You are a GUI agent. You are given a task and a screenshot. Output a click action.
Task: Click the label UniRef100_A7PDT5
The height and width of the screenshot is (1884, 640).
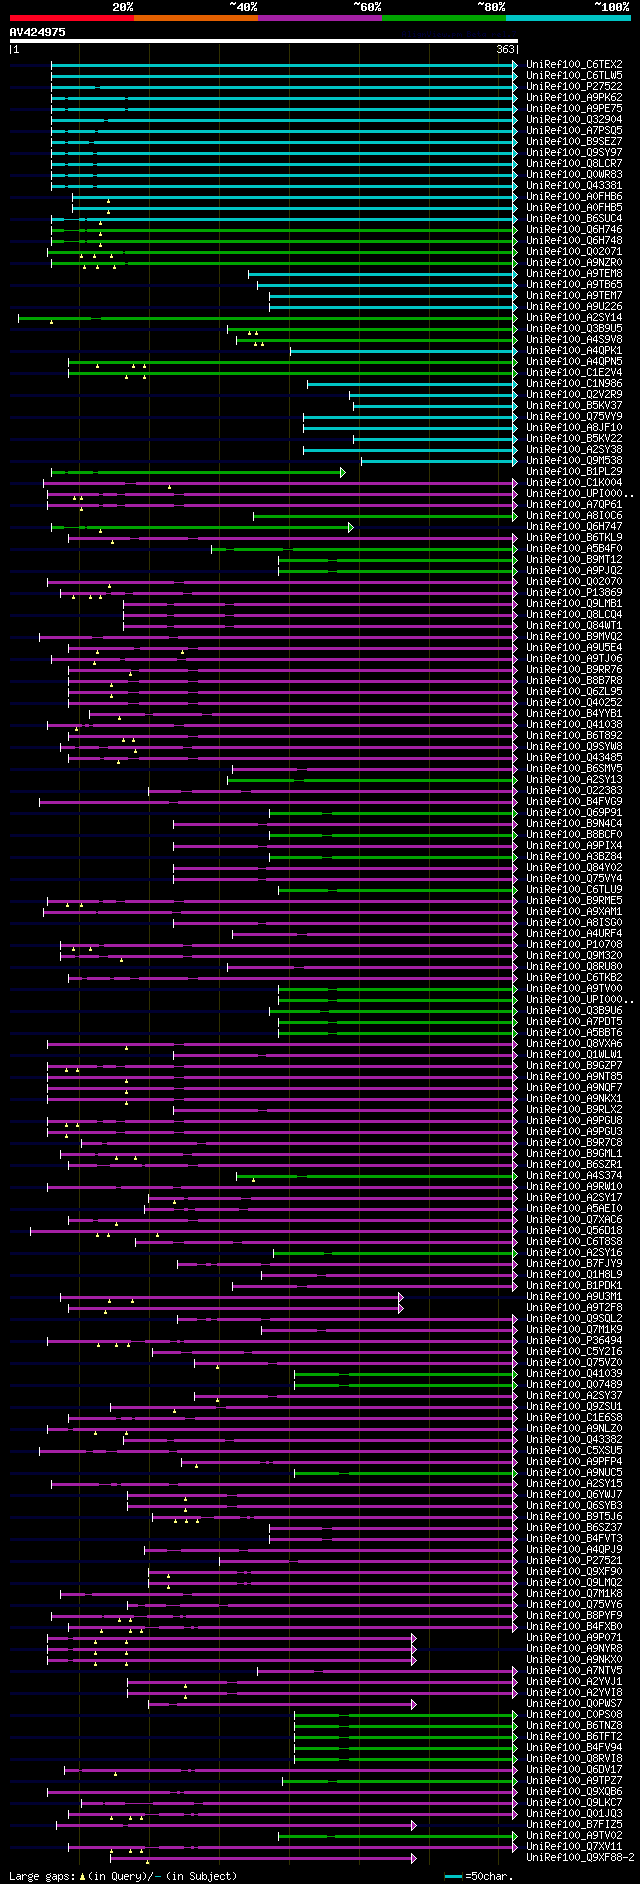pyautogui.click(x=574, y=1021)
